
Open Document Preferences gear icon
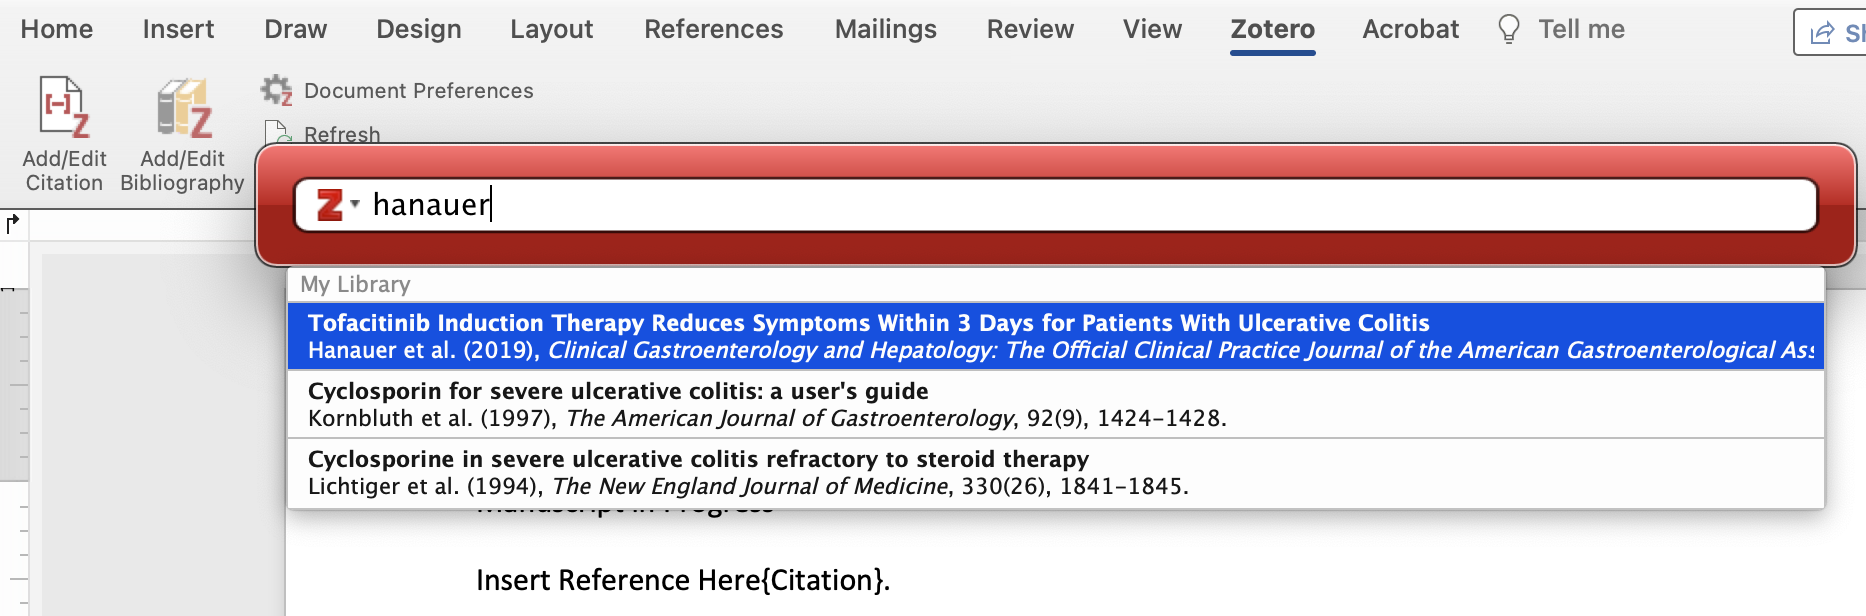pyautogui.click(x=276, y=91)
